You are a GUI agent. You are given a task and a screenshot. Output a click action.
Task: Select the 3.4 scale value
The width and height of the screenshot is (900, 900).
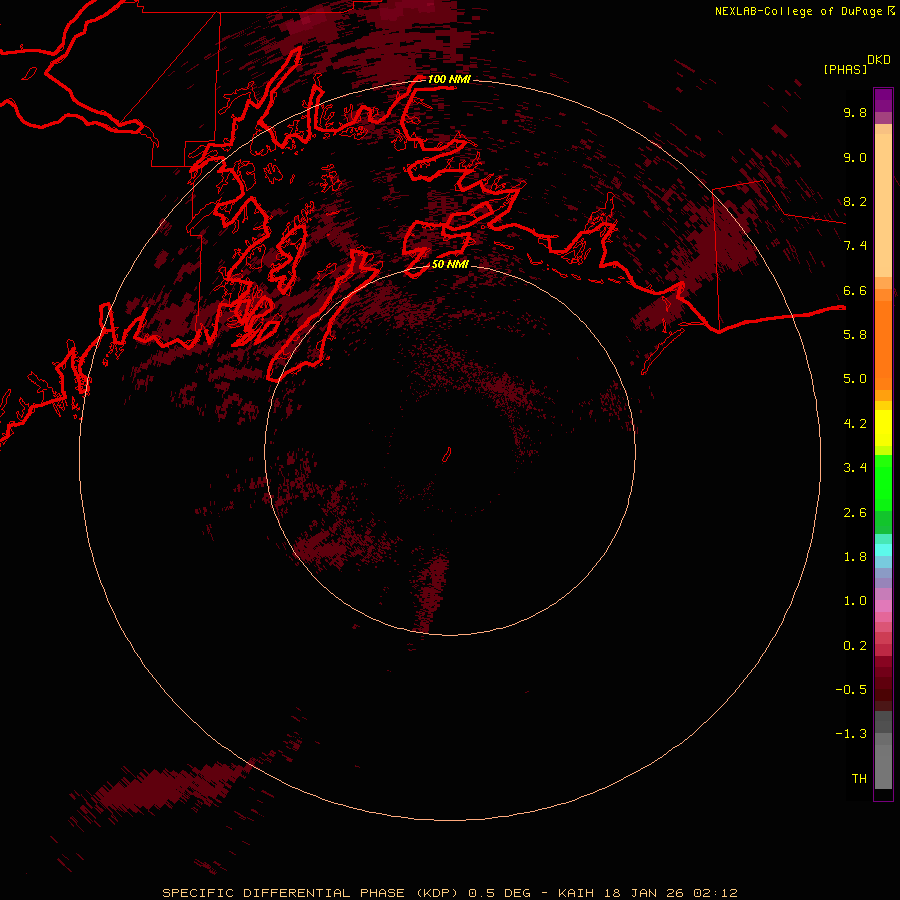(x=855, y=468)
